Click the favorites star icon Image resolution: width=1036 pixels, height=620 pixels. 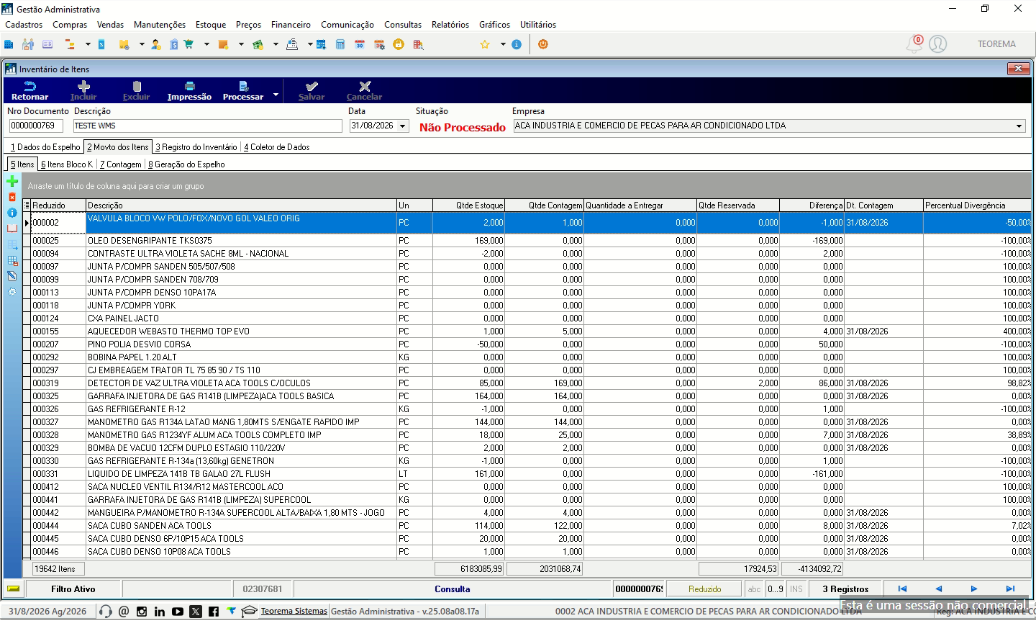point(485,44)
